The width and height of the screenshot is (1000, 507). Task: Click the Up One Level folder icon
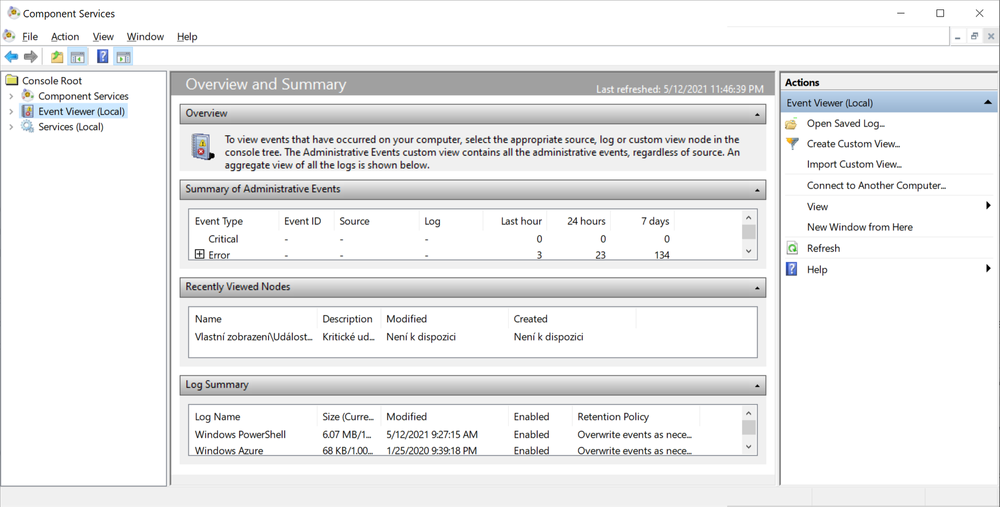tap(57, 57)
